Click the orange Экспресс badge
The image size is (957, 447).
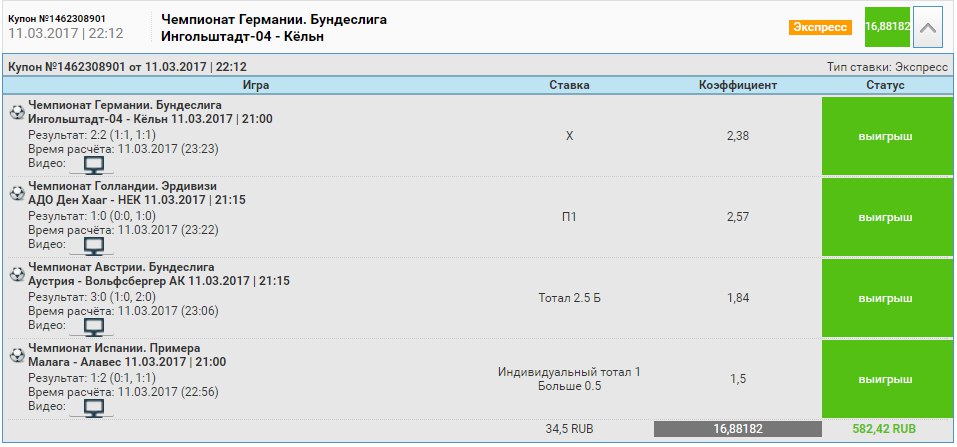820,27
